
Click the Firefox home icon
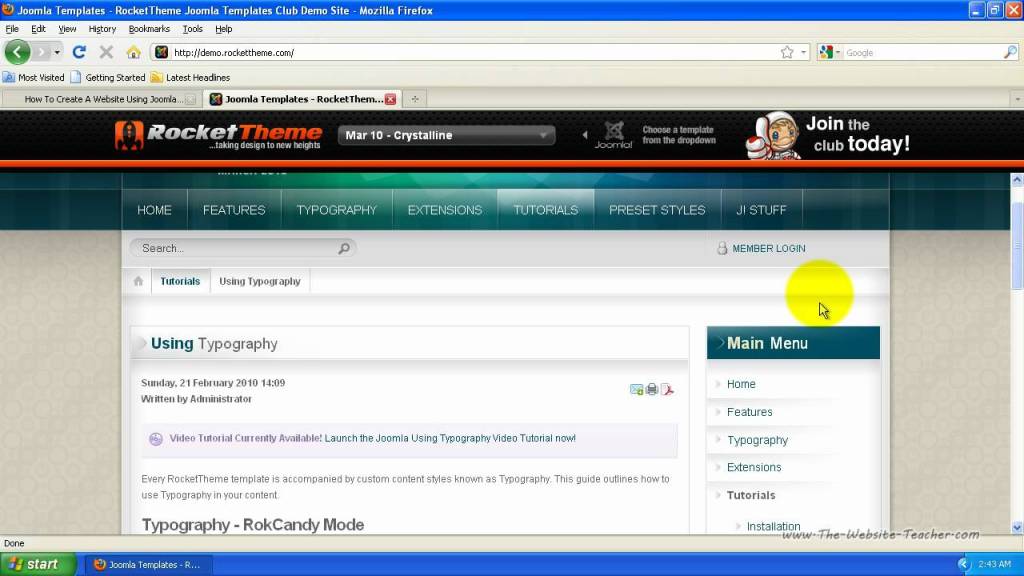[x=133, y=52]
